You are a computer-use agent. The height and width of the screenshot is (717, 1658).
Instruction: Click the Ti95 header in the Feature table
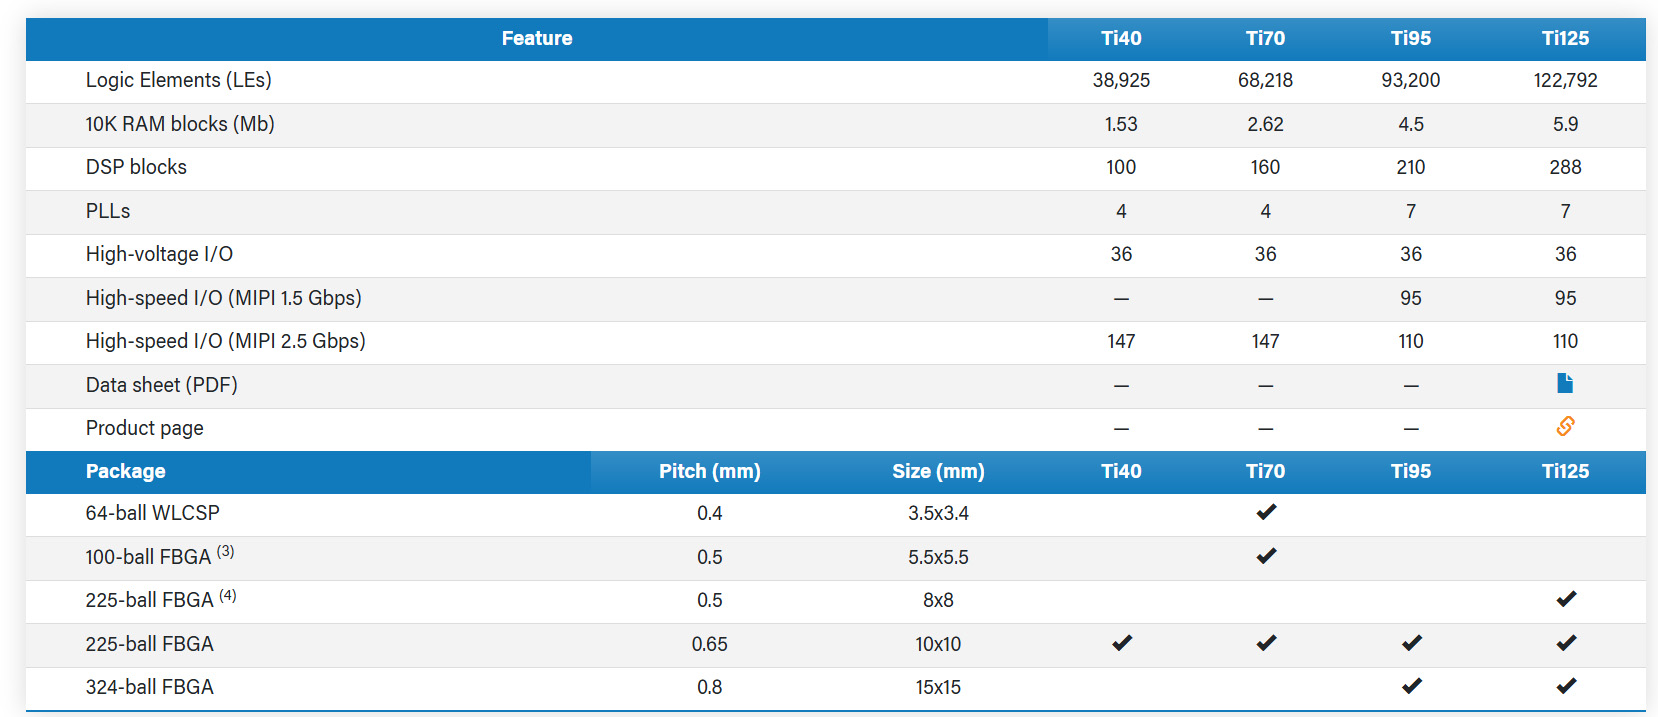[1411, 39]
